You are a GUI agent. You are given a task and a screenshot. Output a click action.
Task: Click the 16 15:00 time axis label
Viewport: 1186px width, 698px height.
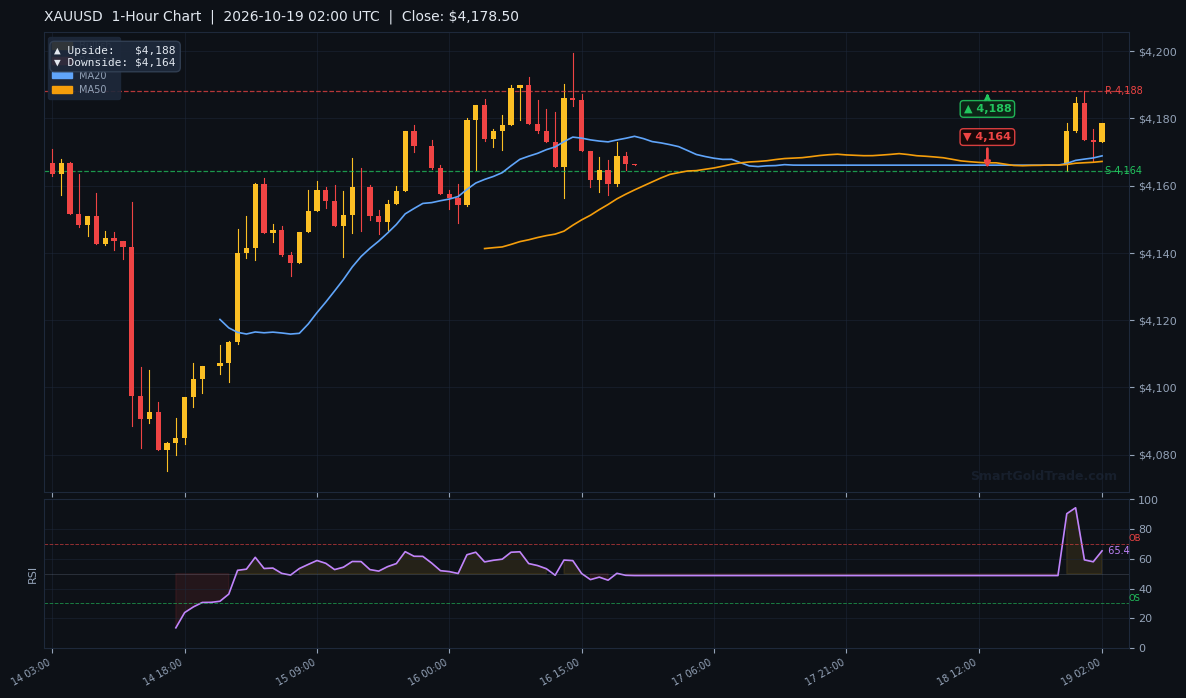(x=560, y=672)
